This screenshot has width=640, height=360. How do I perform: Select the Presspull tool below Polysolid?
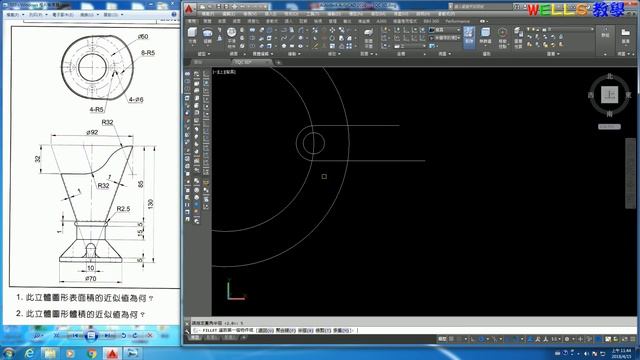pos(220,38)
